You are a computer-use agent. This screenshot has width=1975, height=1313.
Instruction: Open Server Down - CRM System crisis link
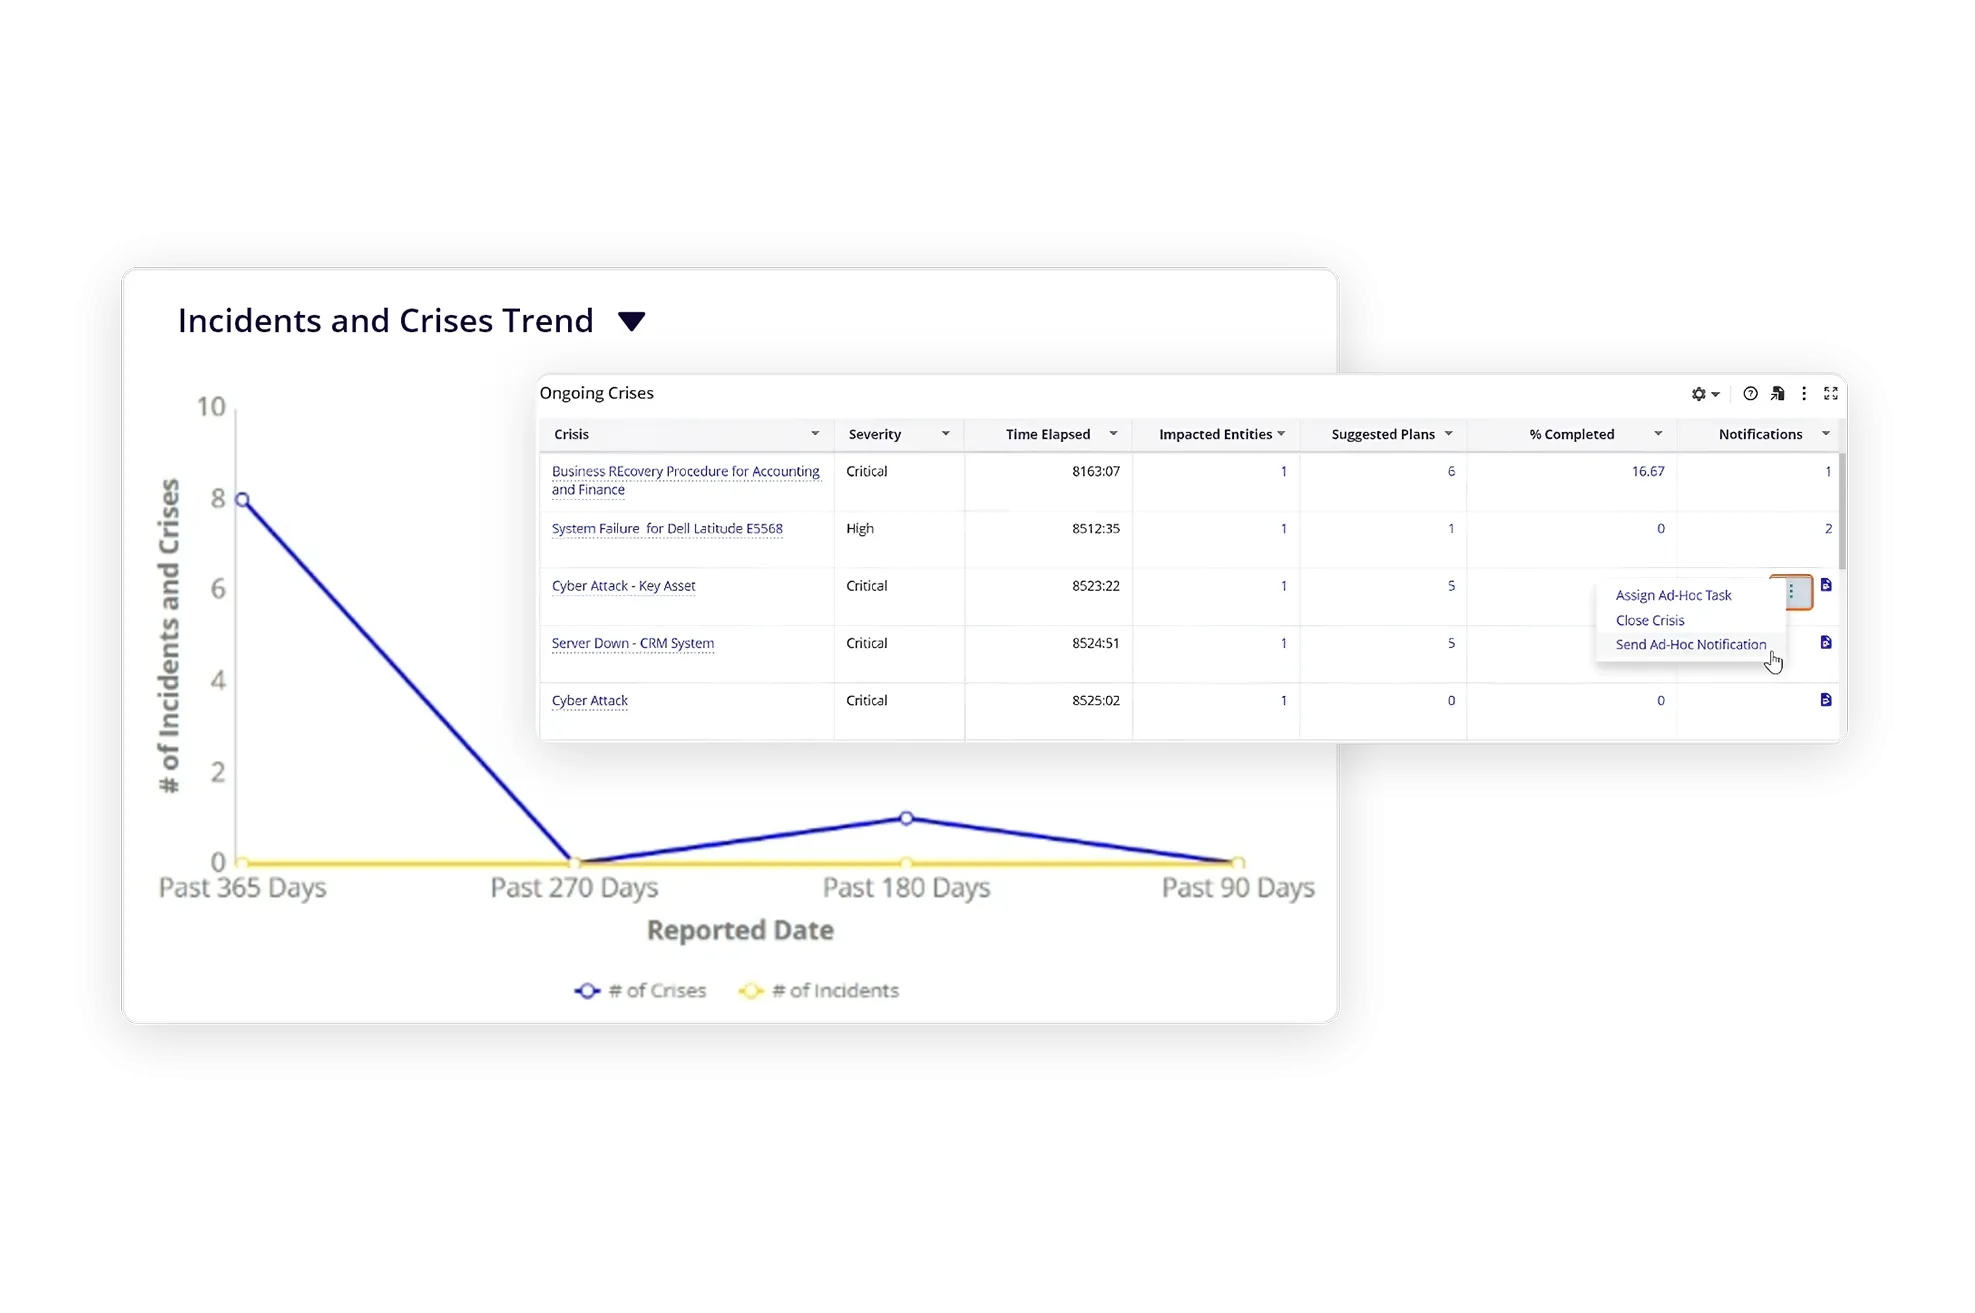[632, 643]
